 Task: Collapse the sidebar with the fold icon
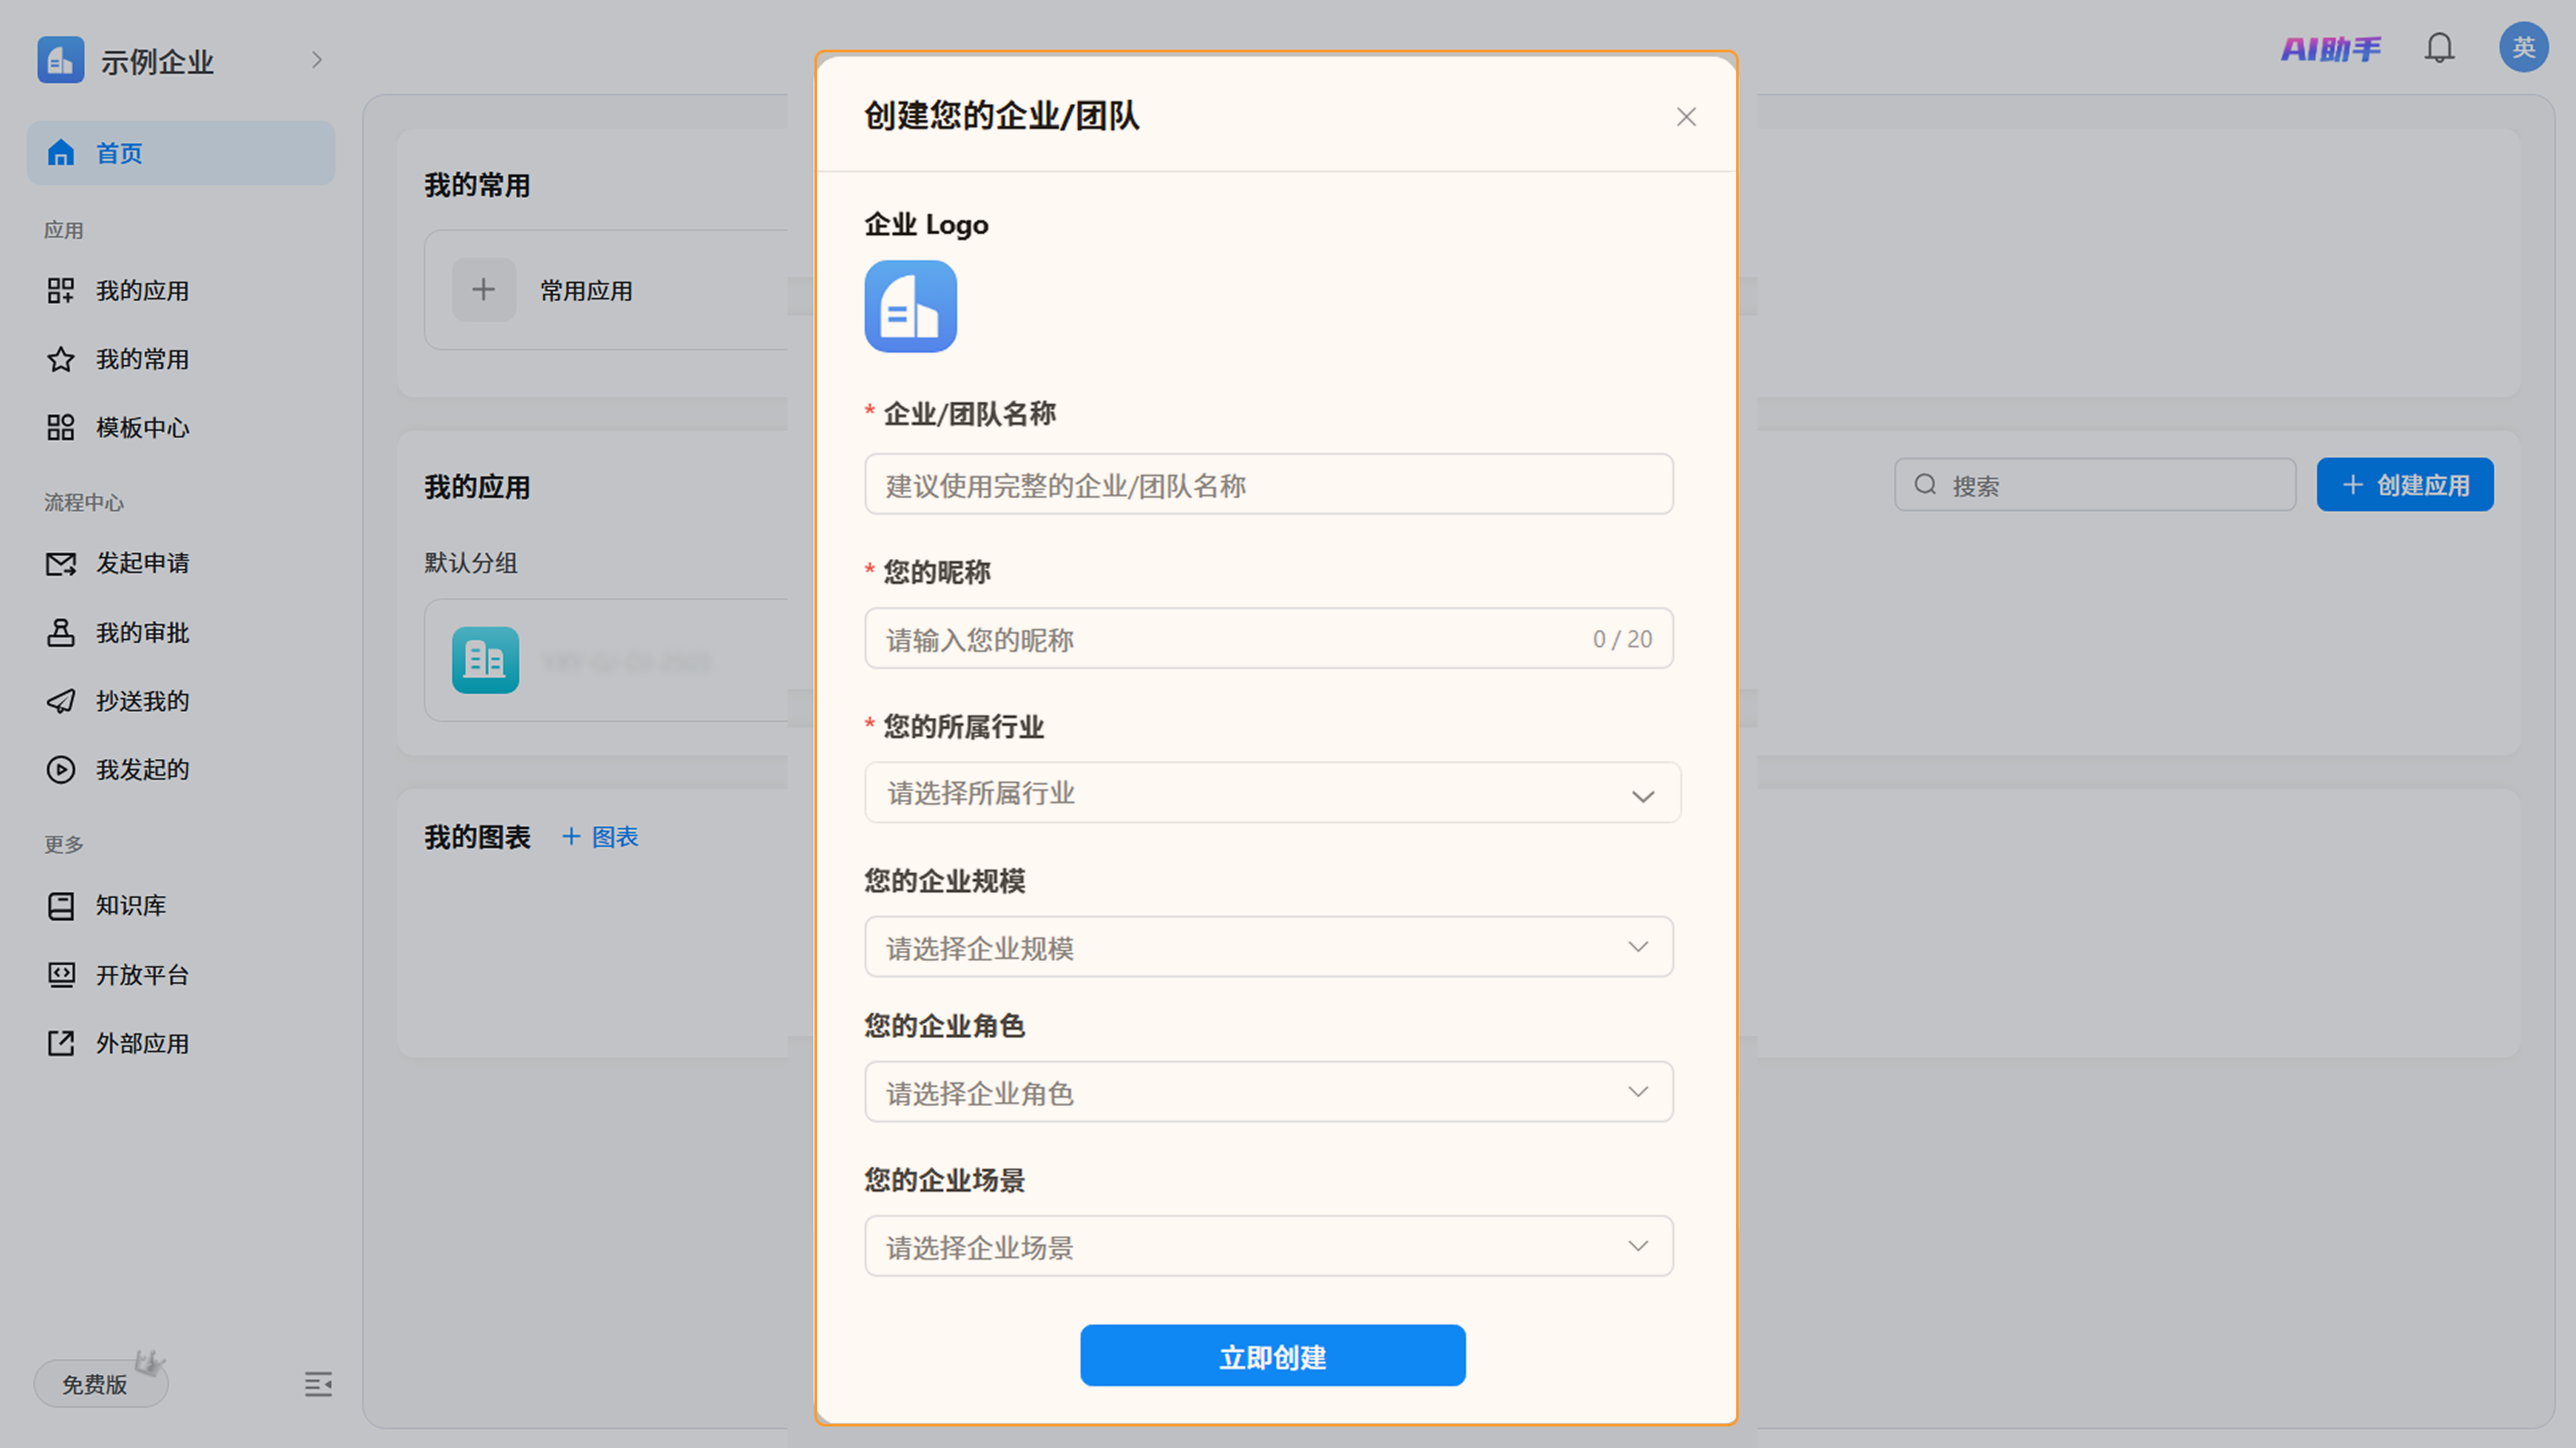tap(318, 1384)
